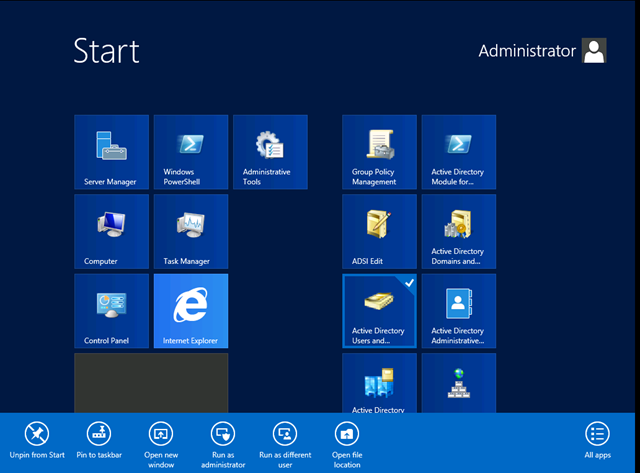Select Open new window
Viewport: 640px width, 473px height.
click(161, 445)
